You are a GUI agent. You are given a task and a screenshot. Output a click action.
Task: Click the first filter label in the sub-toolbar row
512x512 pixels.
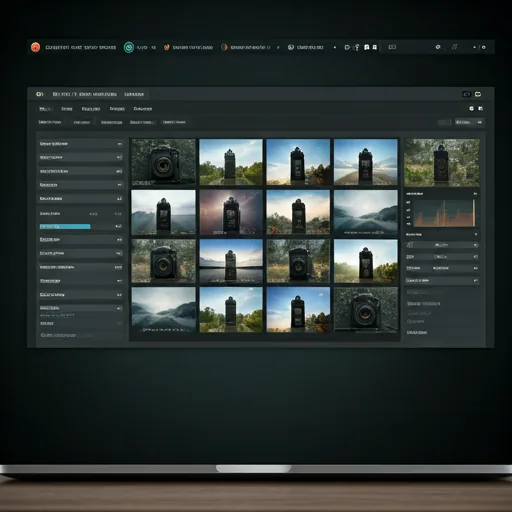point(50,122)
